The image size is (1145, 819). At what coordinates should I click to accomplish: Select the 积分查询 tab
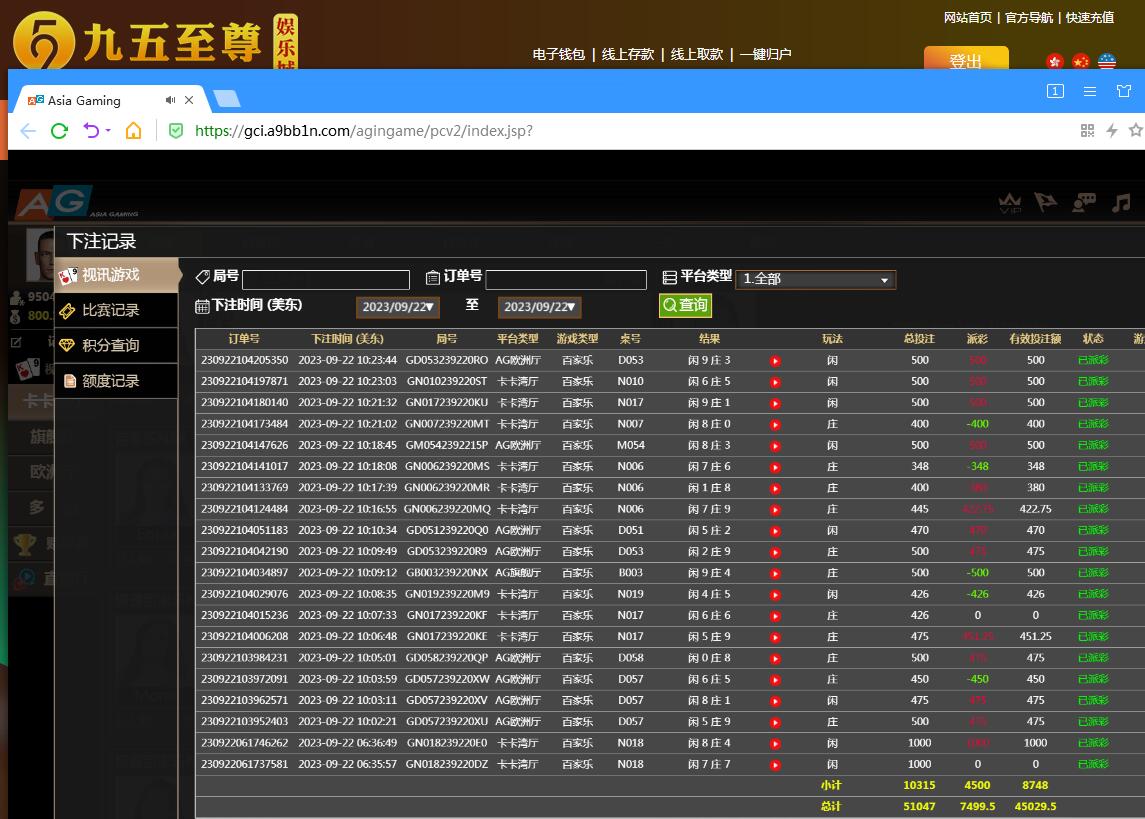[110, 345]
